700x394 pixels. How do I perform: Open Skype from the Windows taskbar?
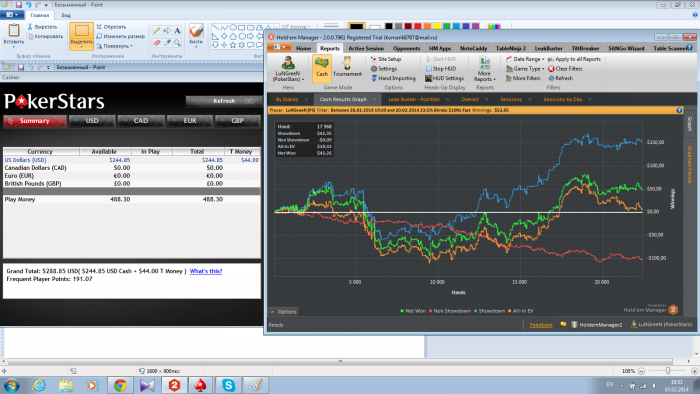click(x=228, y=385)
